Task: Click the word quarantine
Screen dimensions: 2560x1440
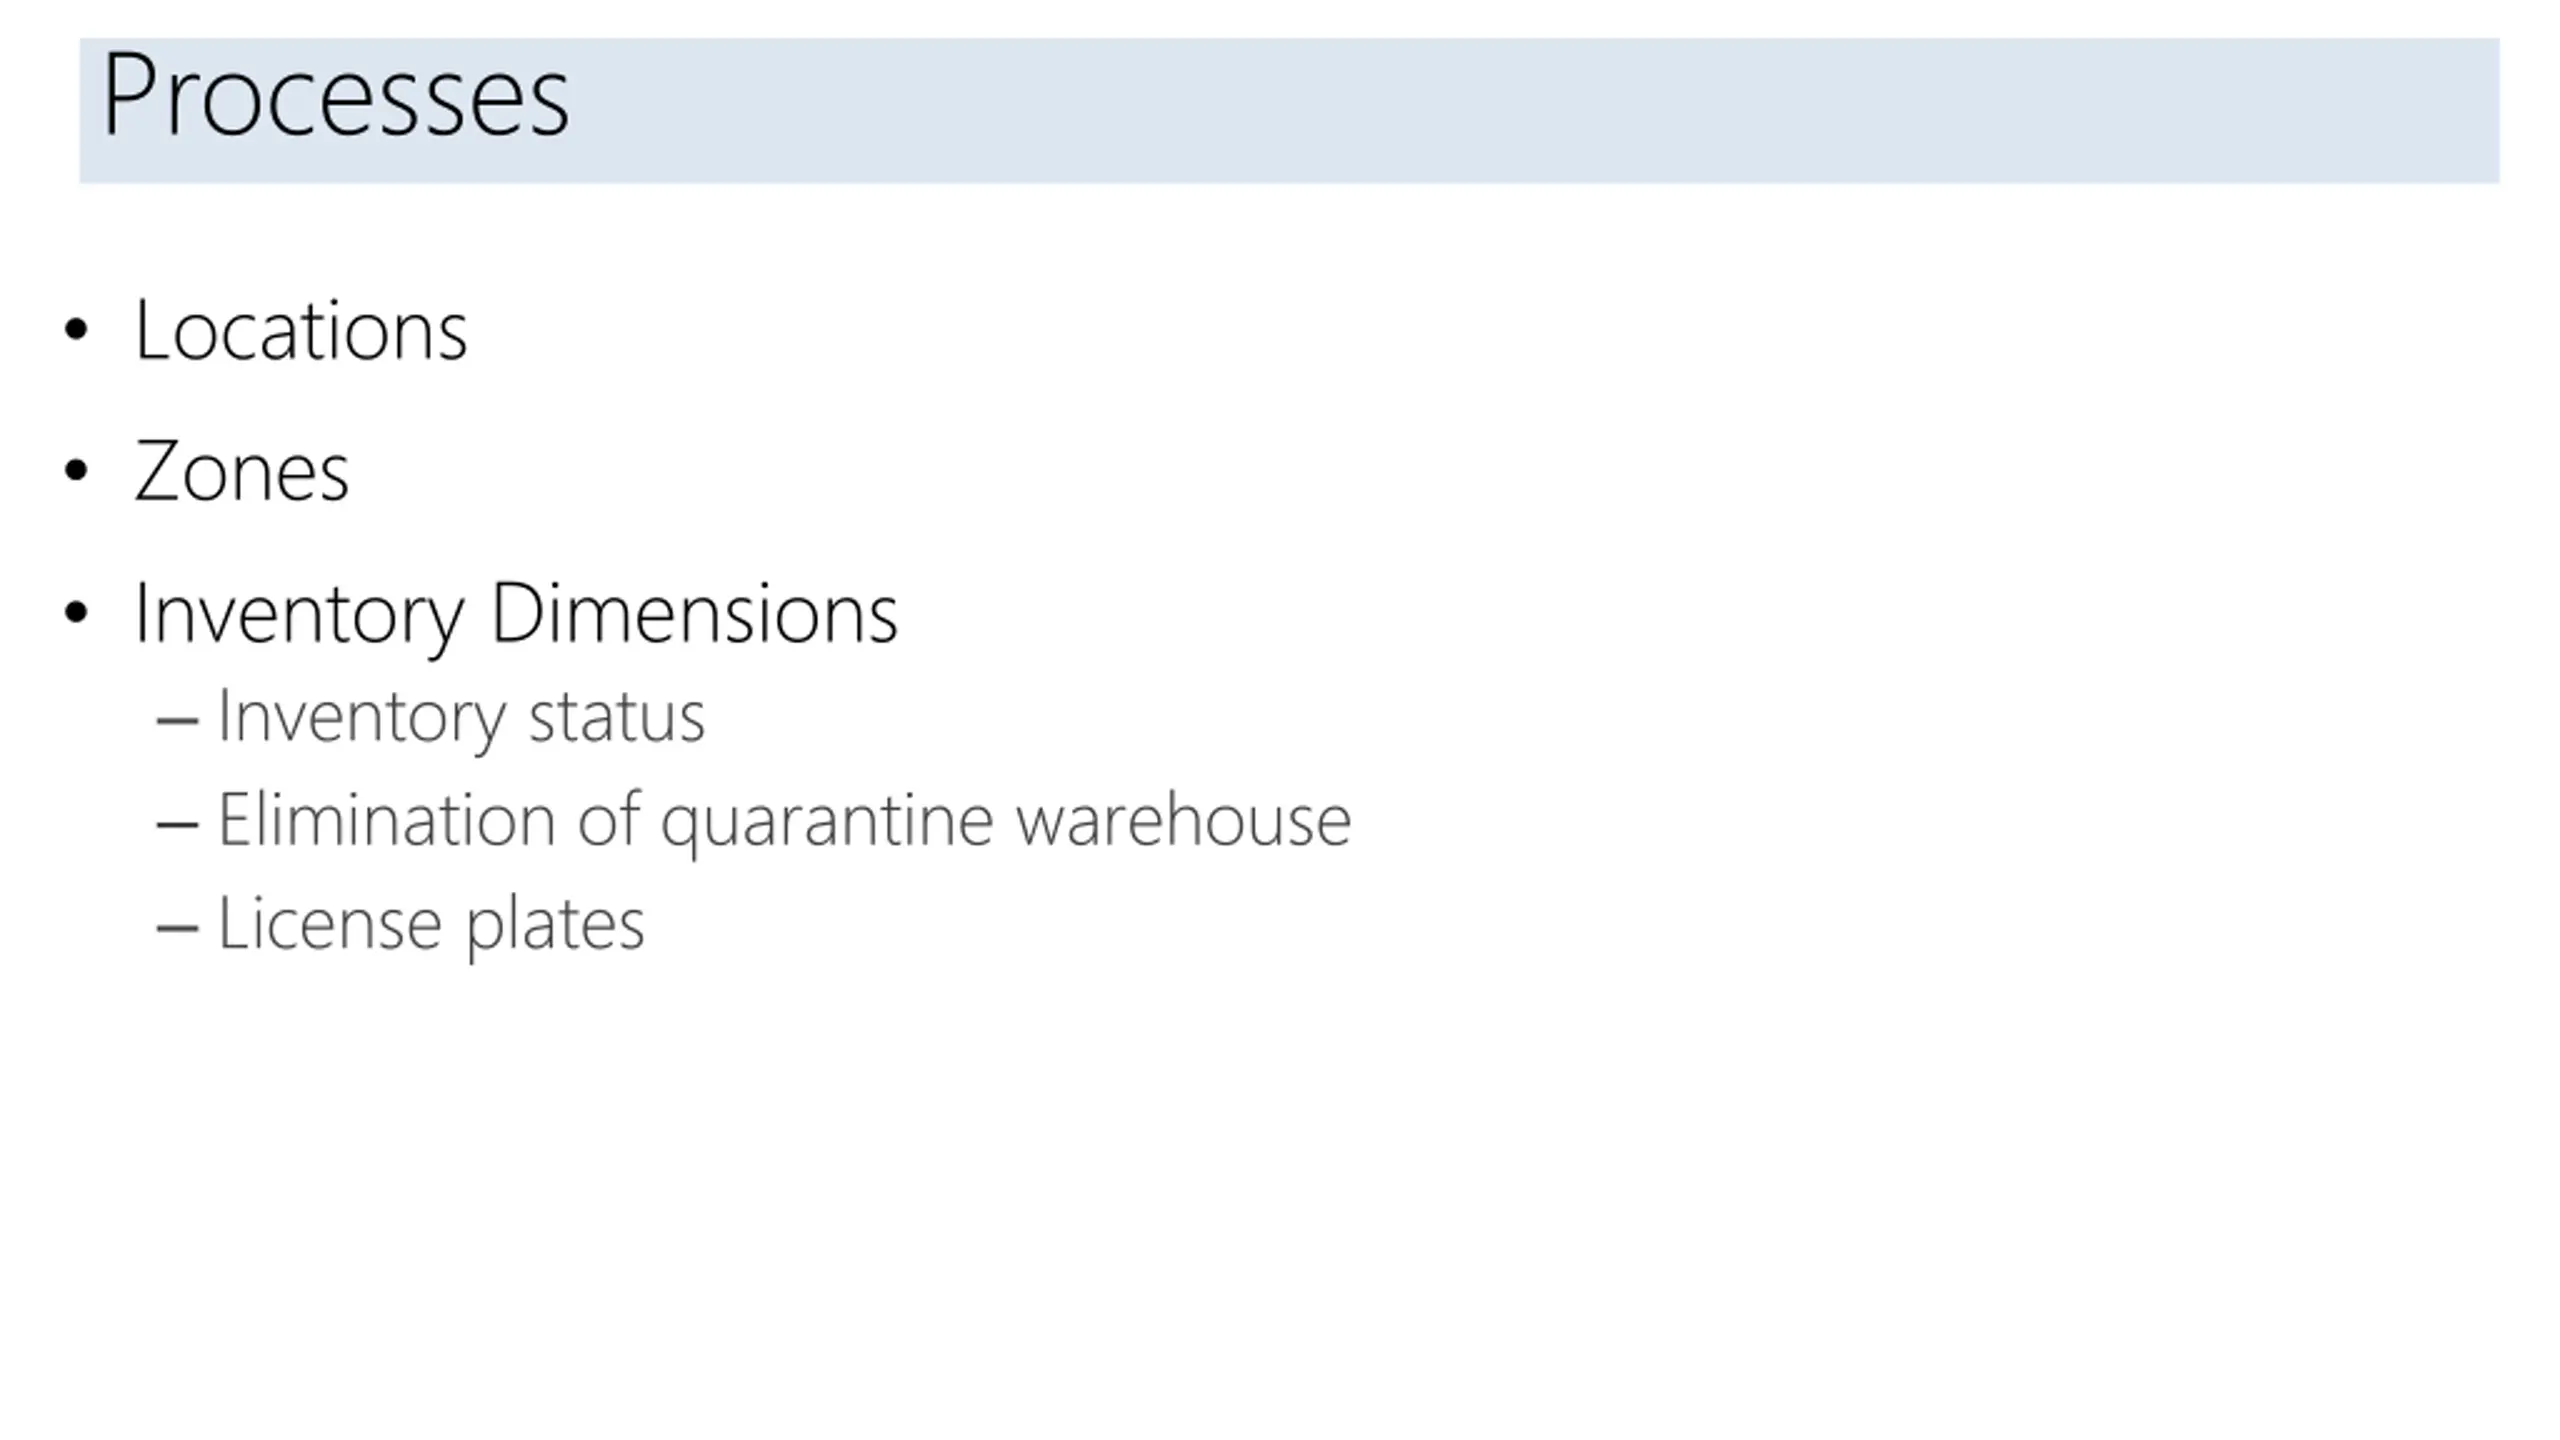Action: point(827,824)
